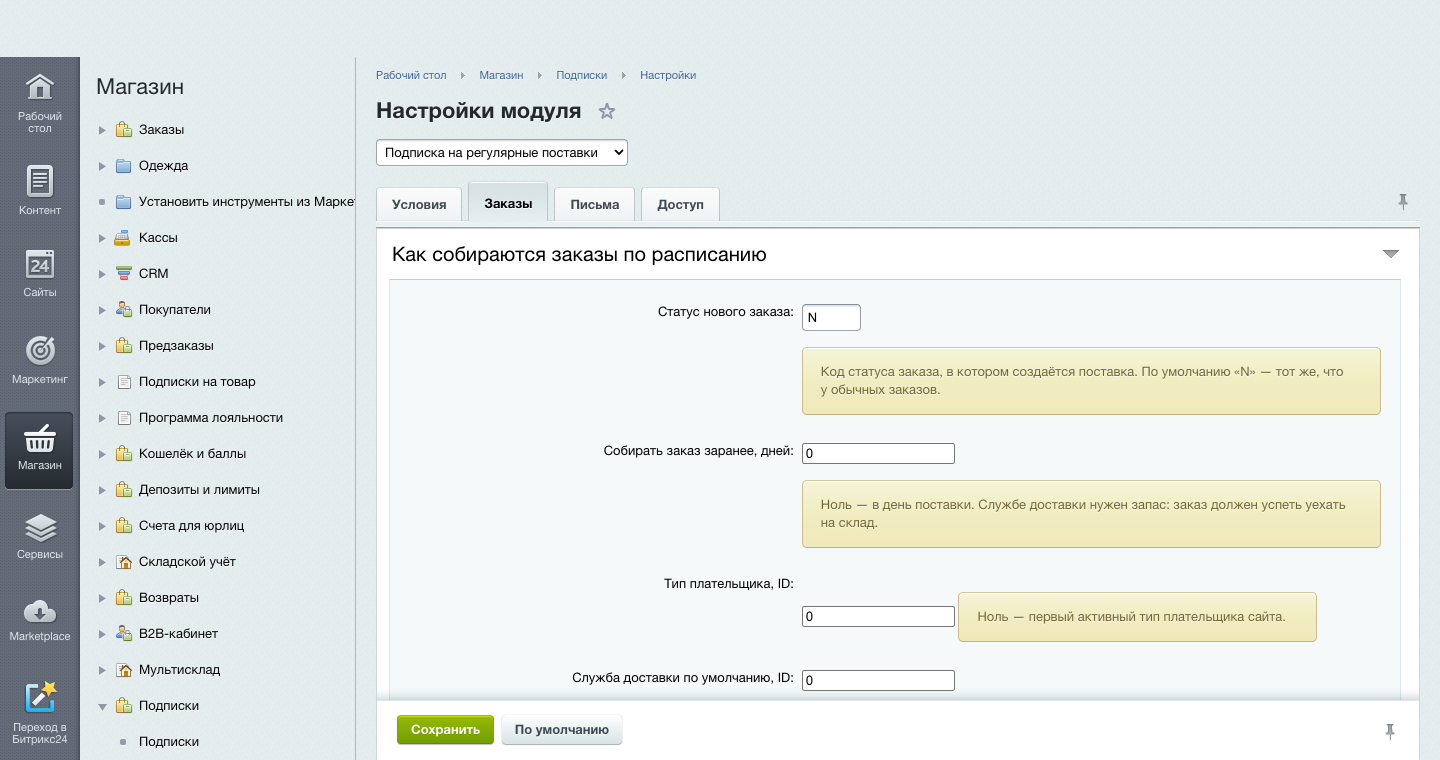Switch to the Письма tab
Image resolution: width=1440 pixels, height=760 pixels.
[595, 204]
